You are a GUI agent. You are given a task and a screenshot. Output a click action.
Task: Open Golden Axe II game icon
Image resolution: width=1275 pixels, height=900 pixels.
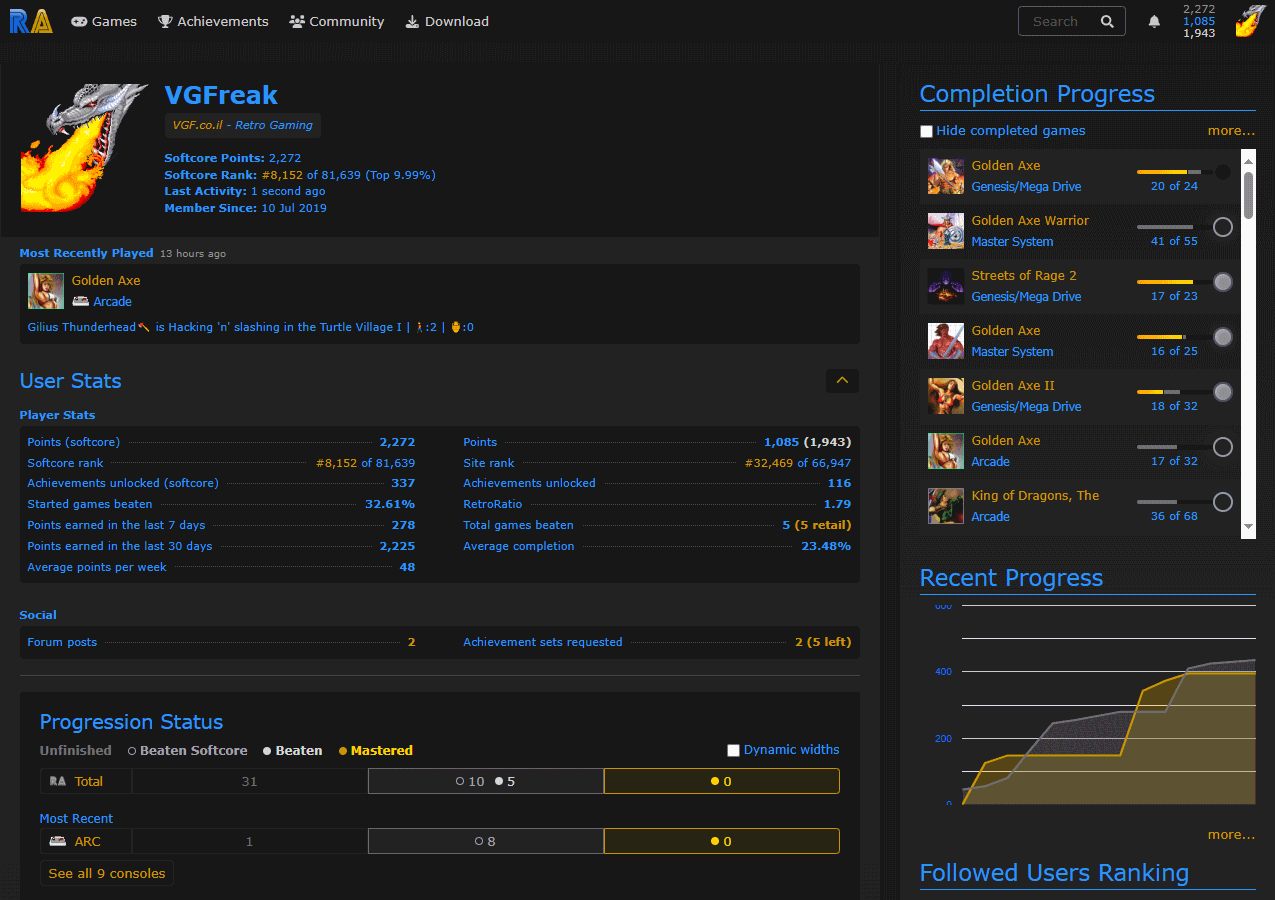[x=946, y=396]
